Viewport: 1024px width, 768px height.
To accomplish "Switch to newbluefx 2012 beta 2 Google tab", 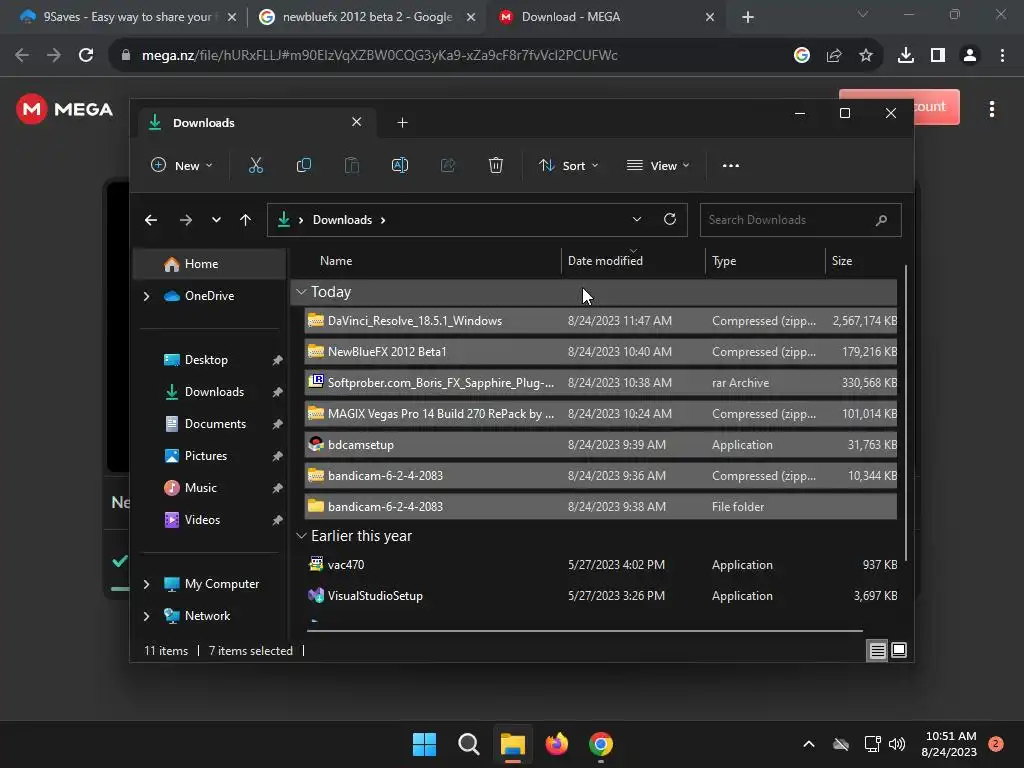I will 367,17.
